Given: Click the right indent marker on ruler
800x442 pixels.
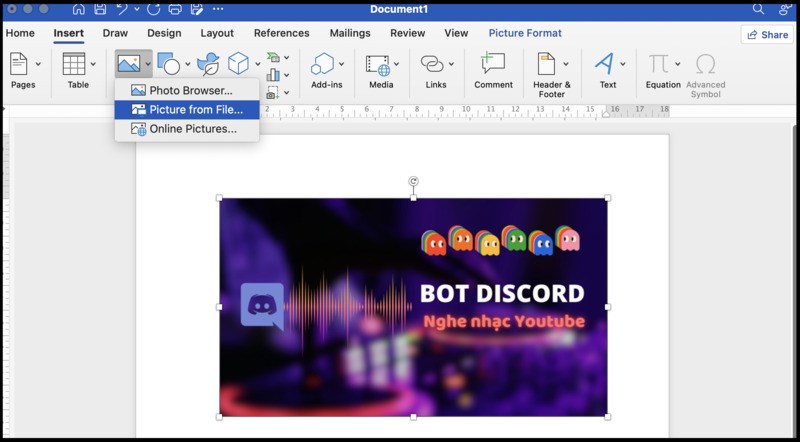Looking at the screenshot, I should click(x=606, y=114).
